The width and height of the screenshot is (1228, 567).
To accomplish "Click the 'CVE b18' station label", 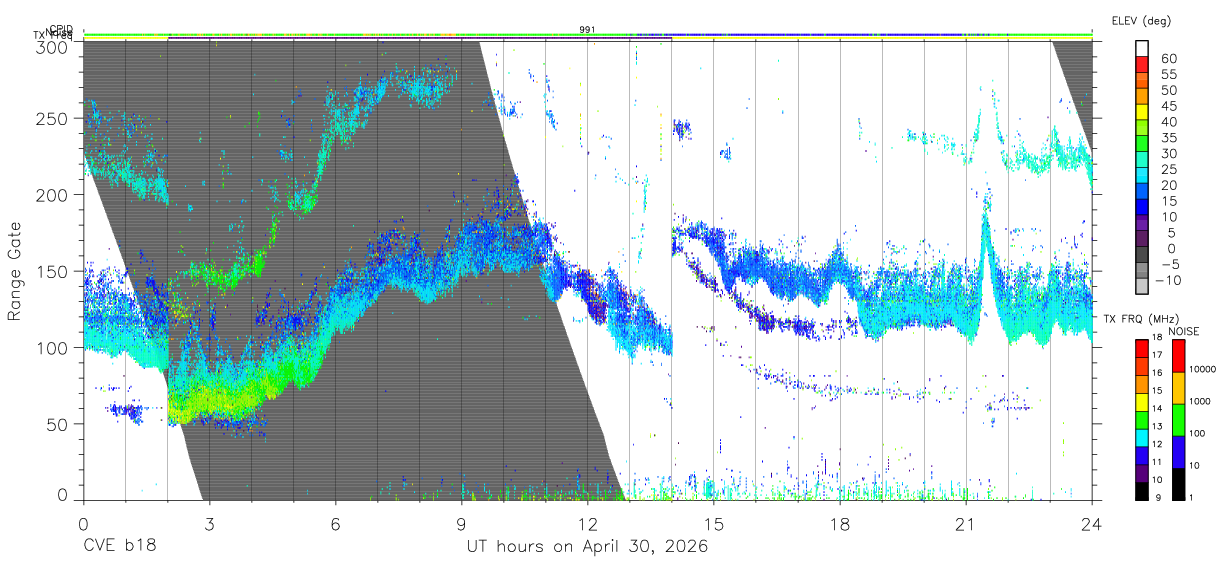I will pos(119,547).
